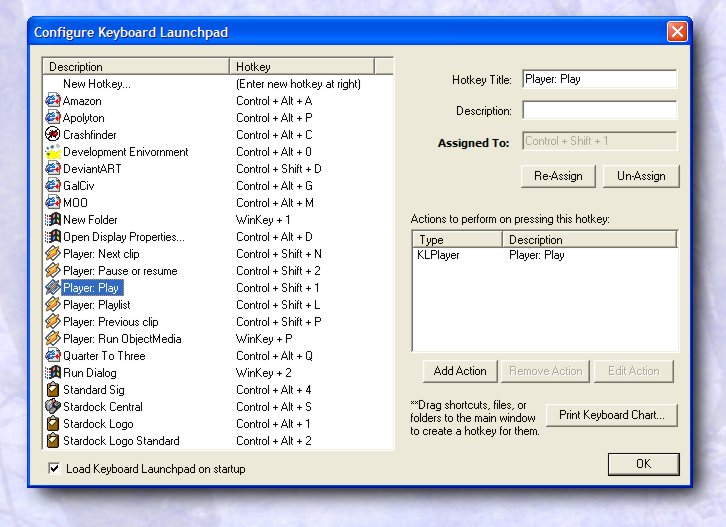Click the Add Action button
The height and width of the screenshot is (527, 726).
tap(460, 371)
